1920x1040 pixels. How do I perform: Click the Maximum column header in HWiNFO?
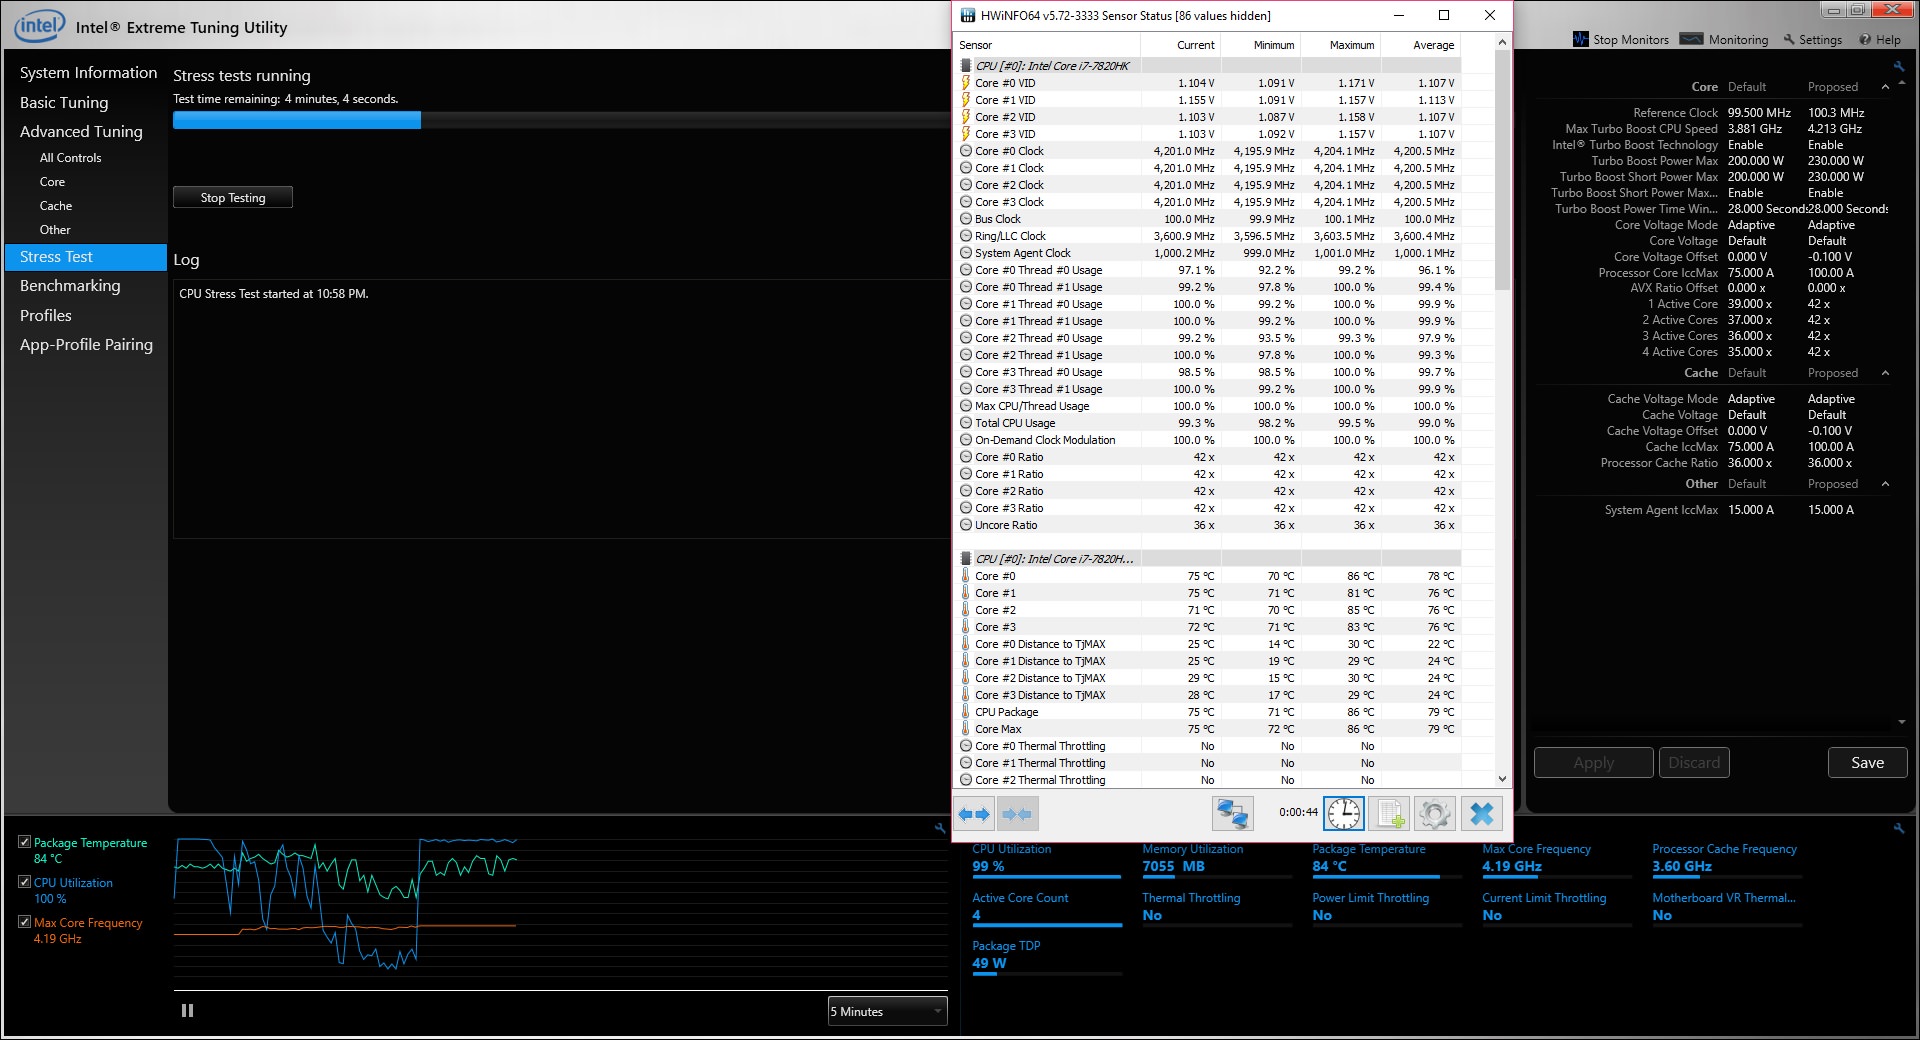point(1340,45)
